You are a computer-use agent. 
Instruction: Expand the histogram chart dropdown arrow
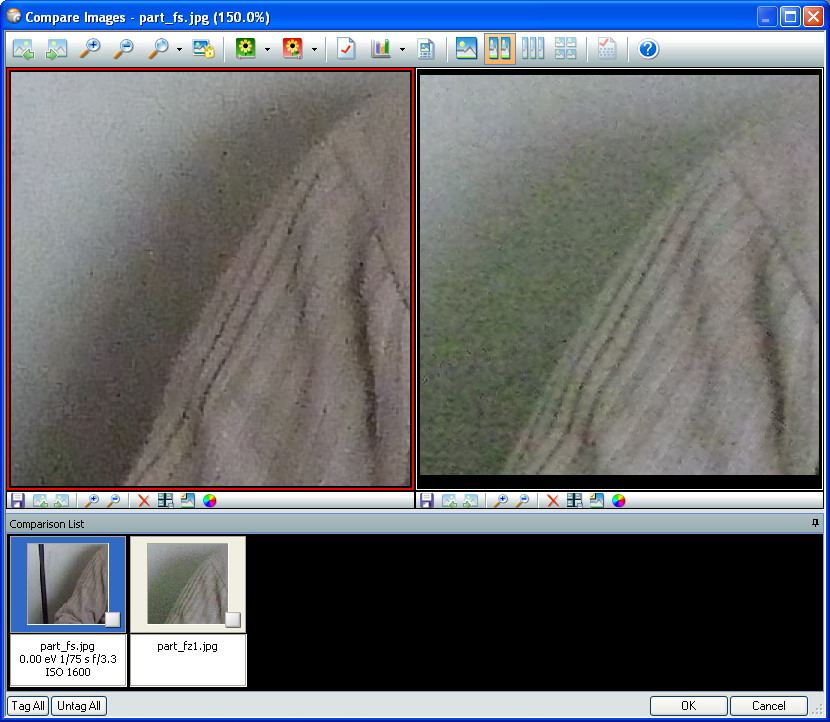click(402, 49)
